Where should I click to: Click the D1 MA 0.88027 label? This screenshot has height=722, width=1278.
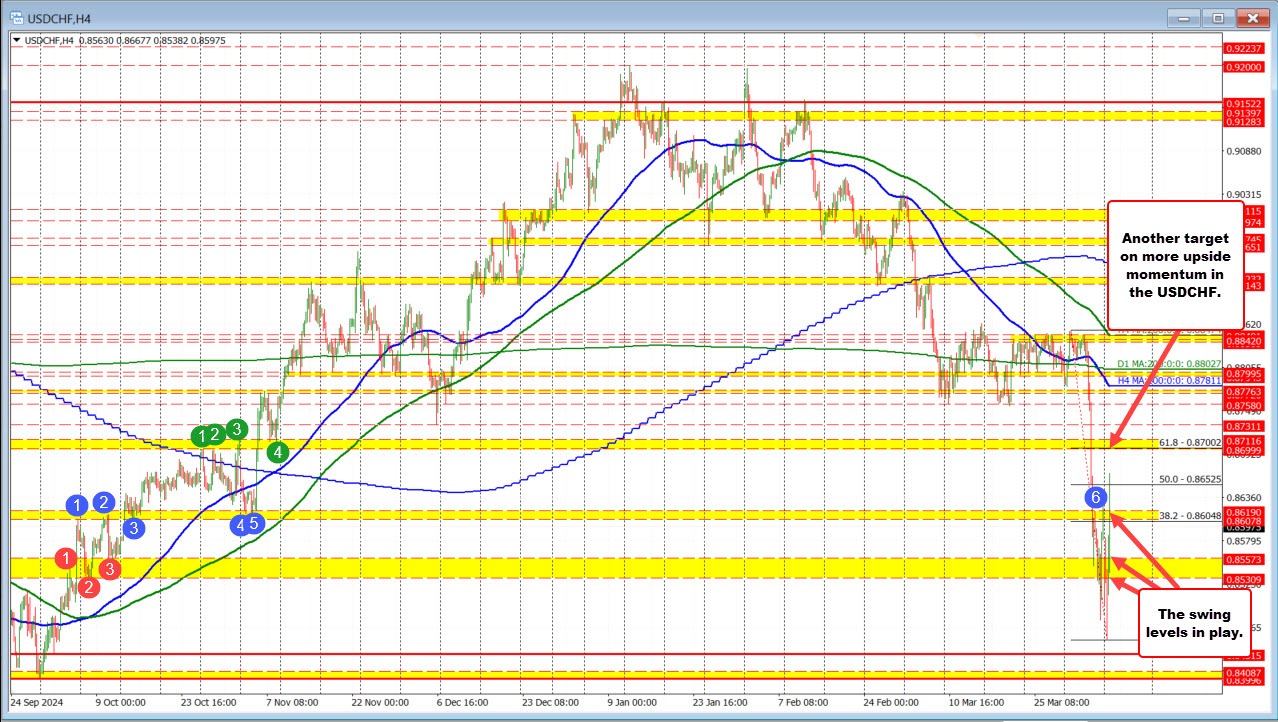click(1156, 365)
